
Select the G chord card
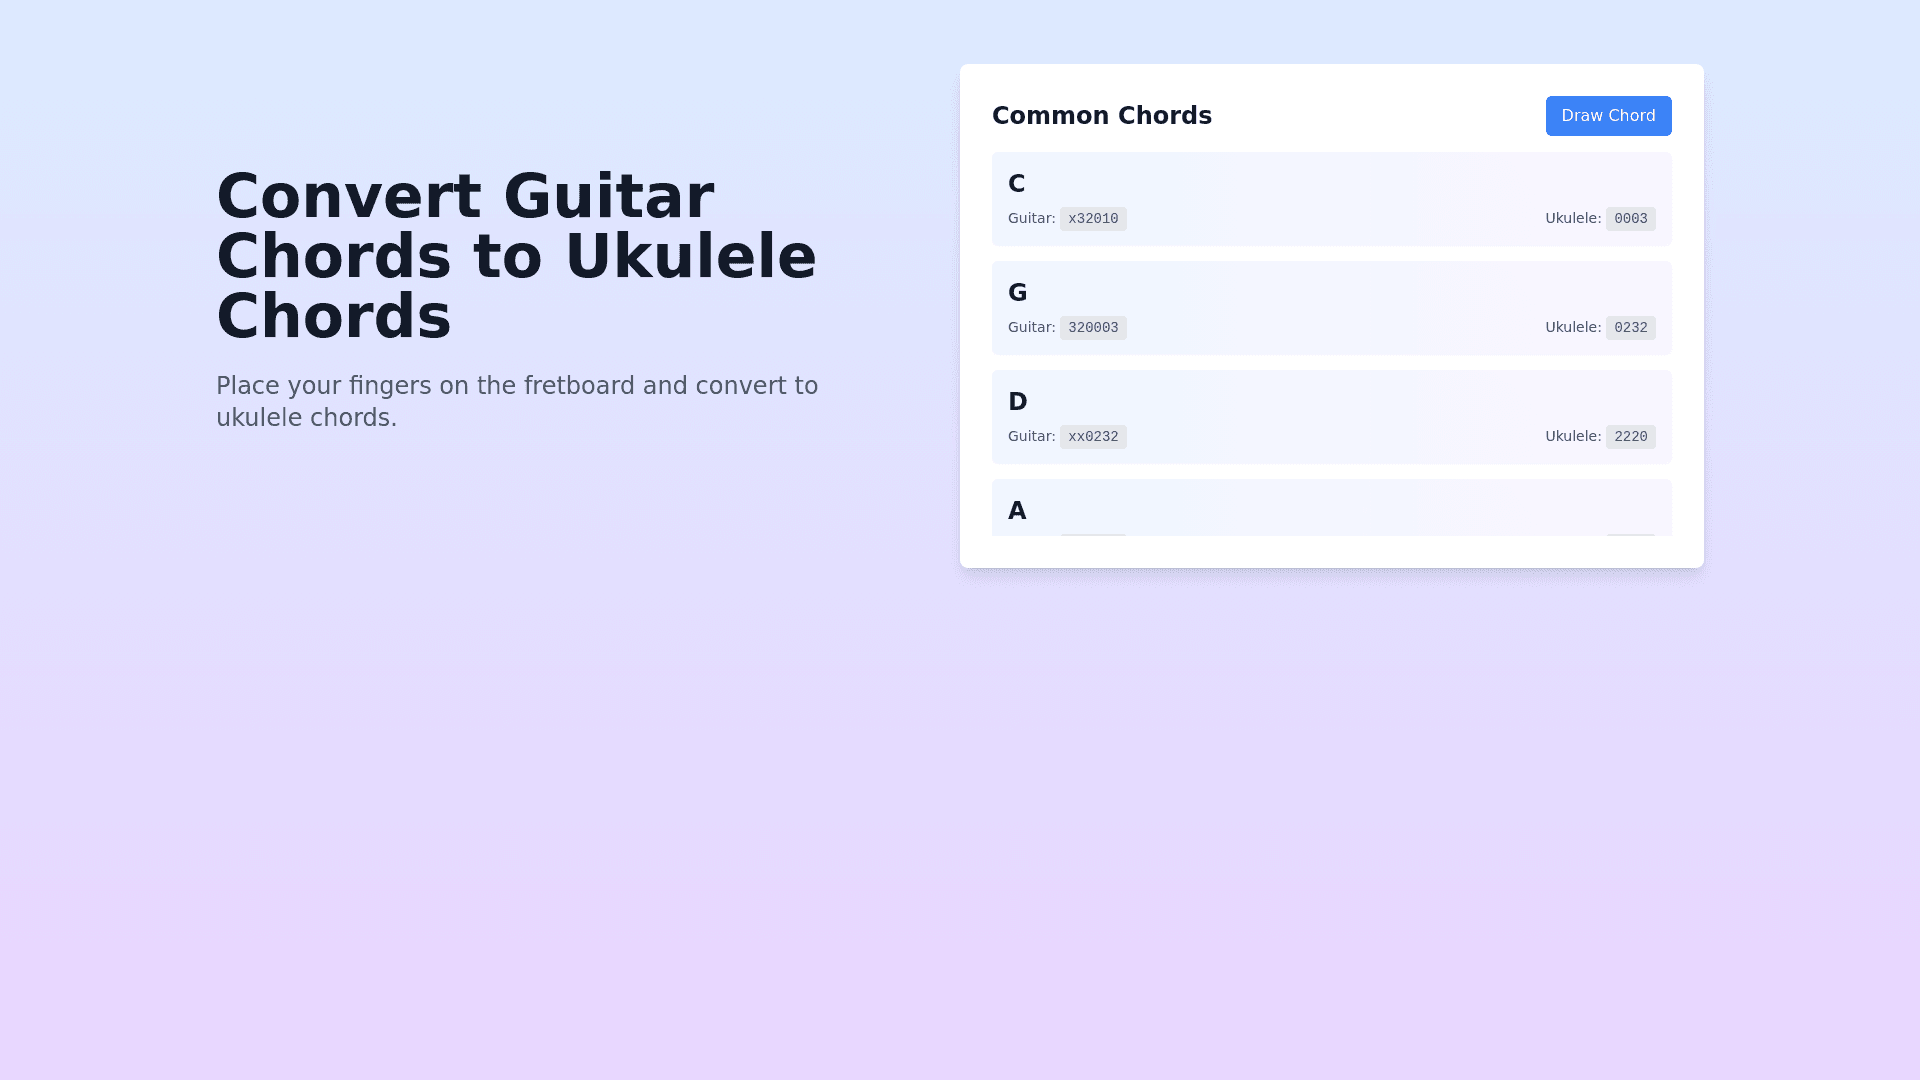1330,307
